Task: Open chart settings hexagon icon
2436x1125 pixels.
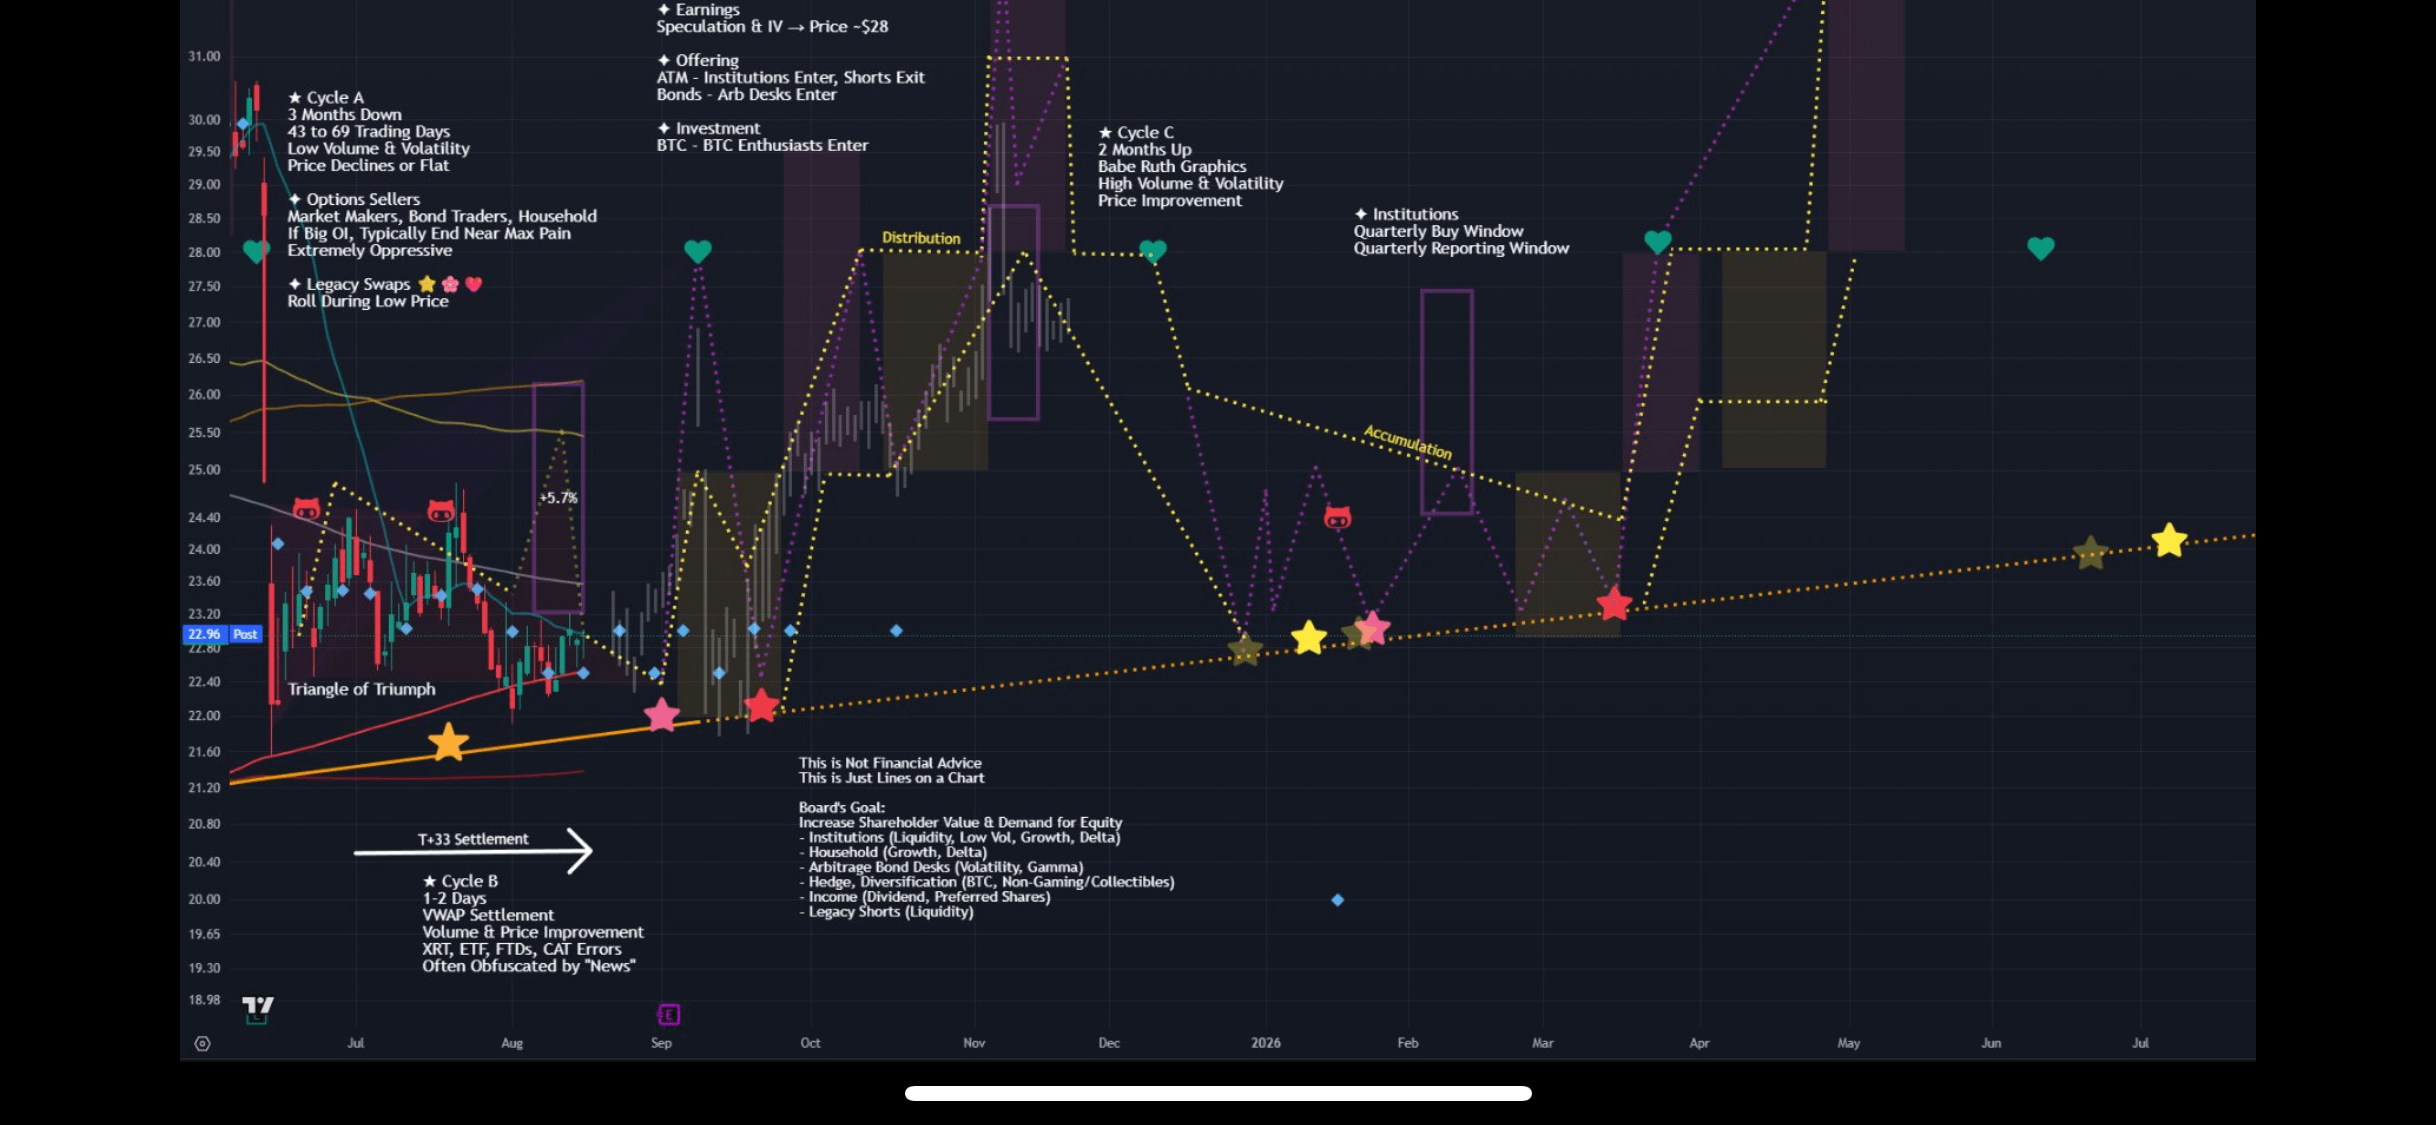Action: coord(202,1044)
